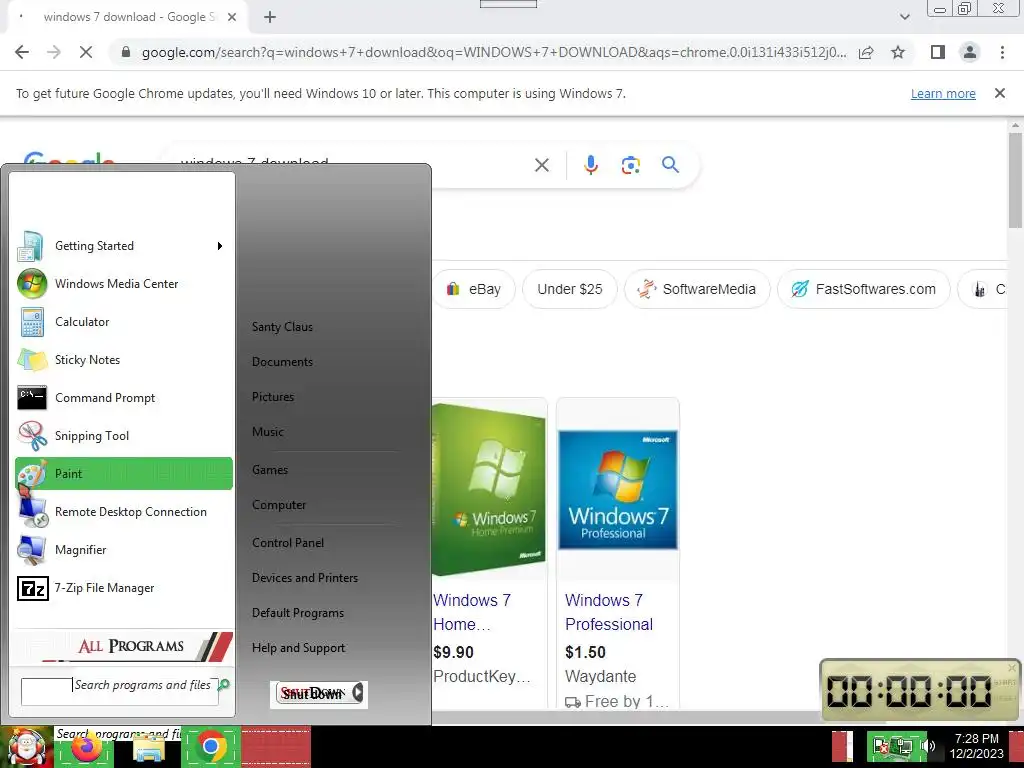Launch Command Prompt icon

pyautogui.click(x=32, y=398)
